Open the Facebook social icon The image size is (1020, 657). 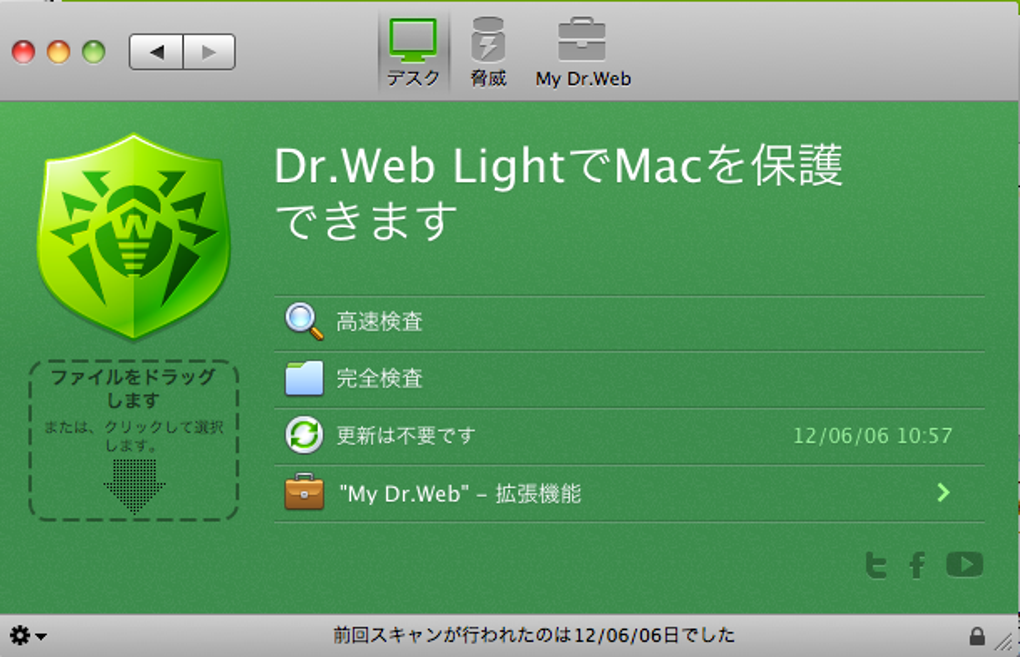(917, 565)
